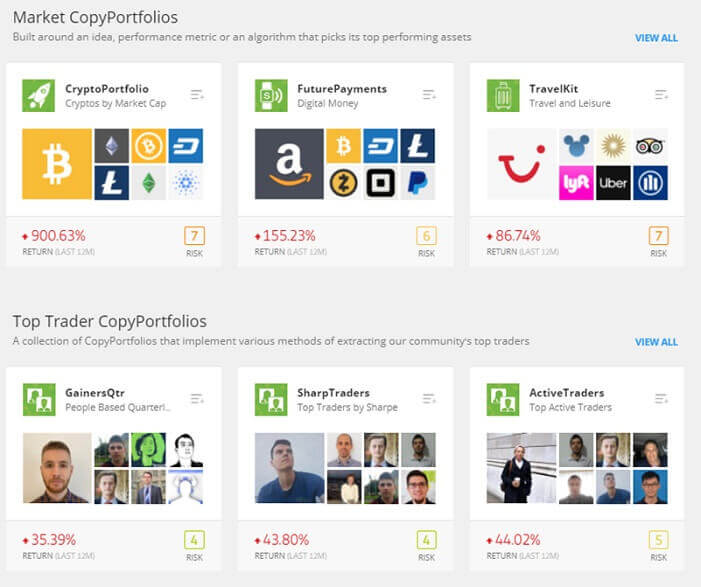Click the GainersQtr people icon
The height and width of the screenshot is (587, 701).
point(39,400)
